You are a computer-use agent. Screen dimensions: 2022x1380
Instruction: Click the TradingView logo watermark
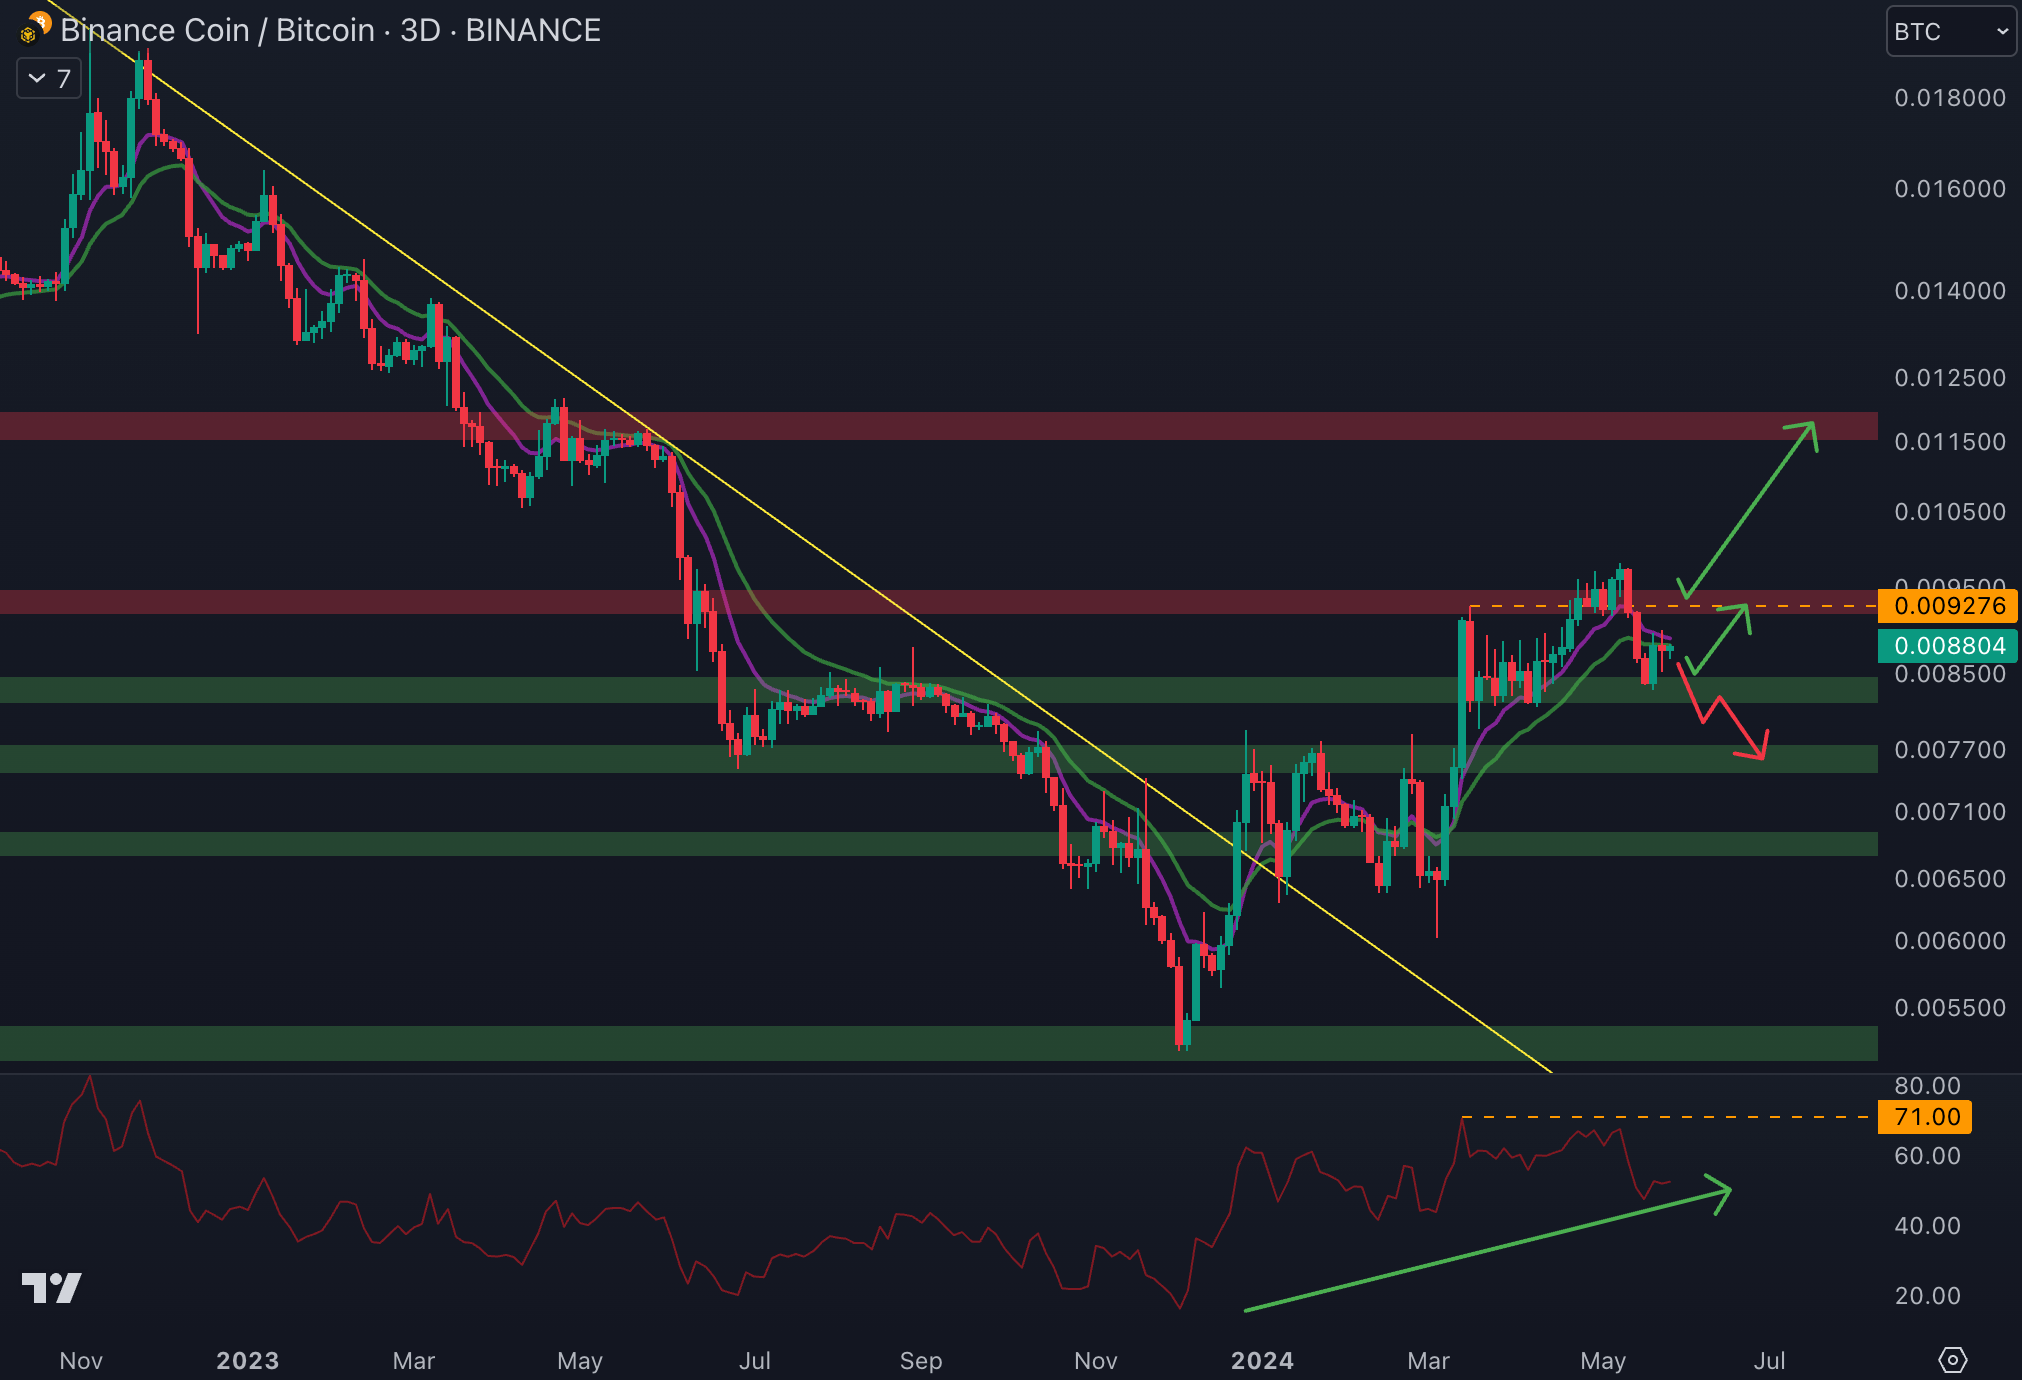click(x=51, y=1288)
